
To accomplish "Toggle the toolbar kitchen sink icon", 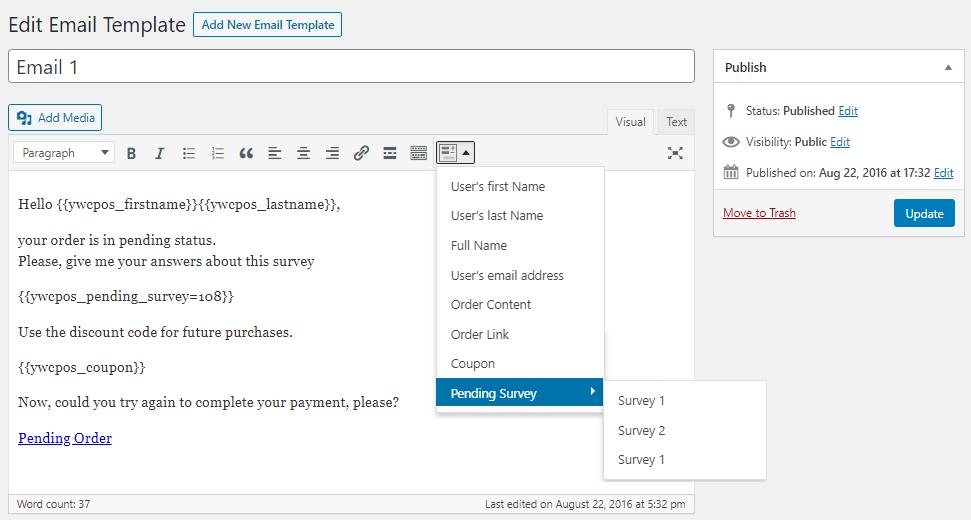I will (x=419, y=153).
